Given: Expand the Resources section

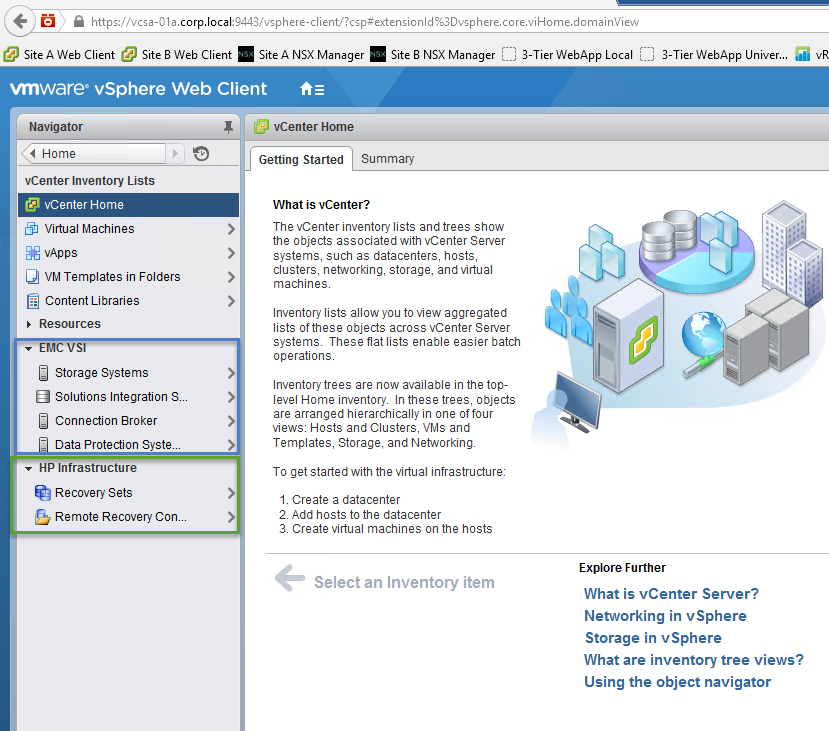Looking at the screenshot, I should click(29, 324).
